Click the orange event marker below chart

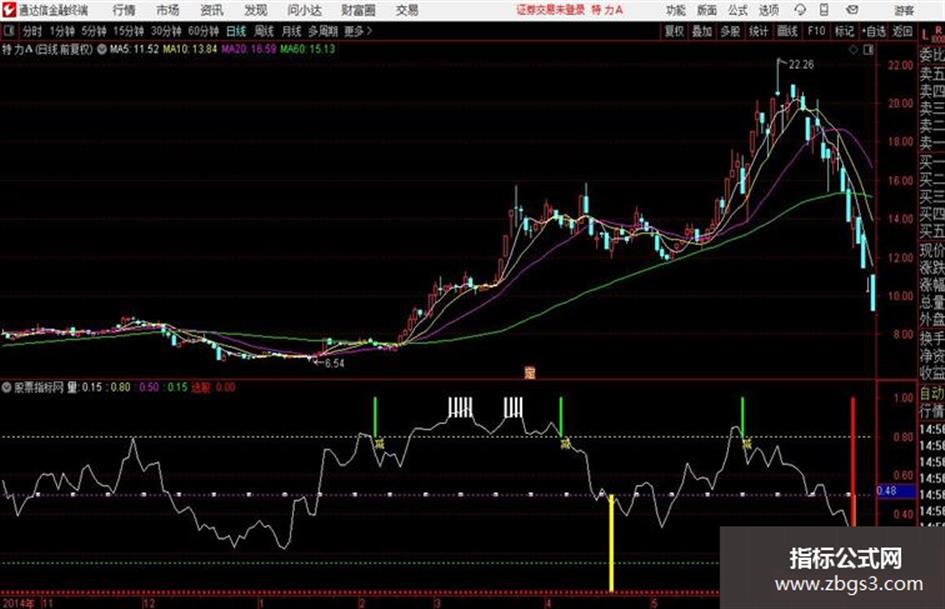530,373
